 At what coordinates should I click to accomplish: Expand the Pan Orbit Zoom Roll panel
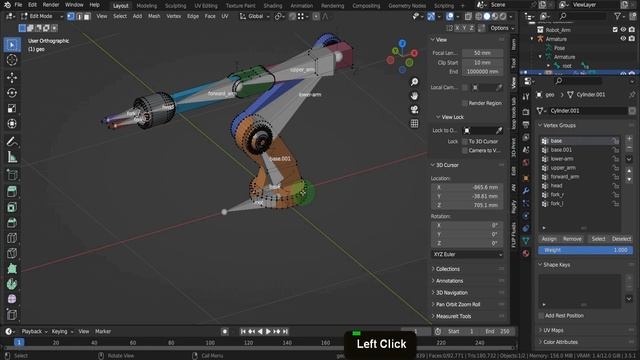pyautogui.click(x=458, y=304)
